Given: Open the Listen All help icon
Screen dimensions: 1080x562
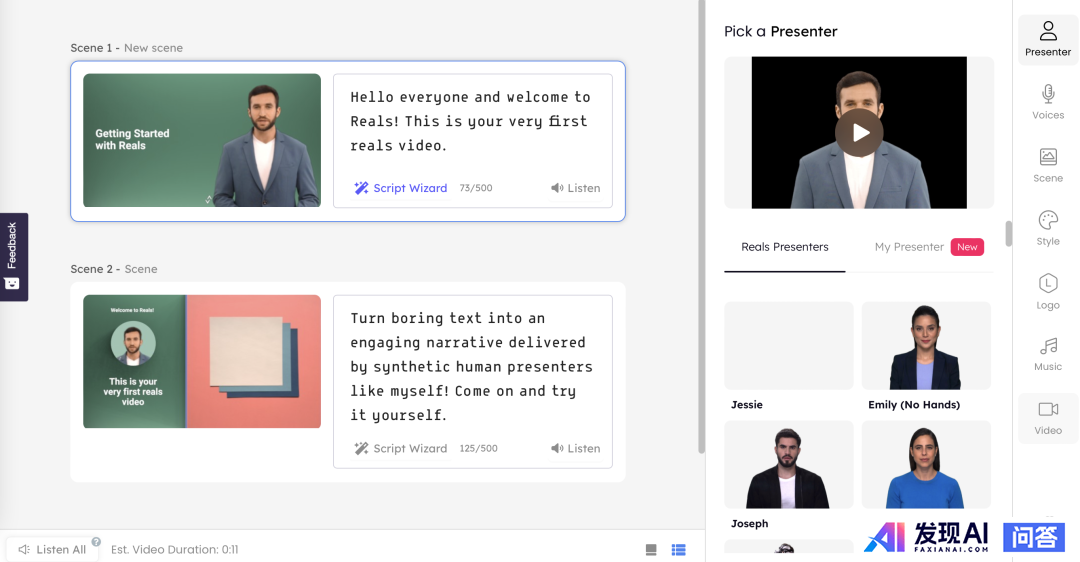Looking at the screenshot, I should coord(96,541).
